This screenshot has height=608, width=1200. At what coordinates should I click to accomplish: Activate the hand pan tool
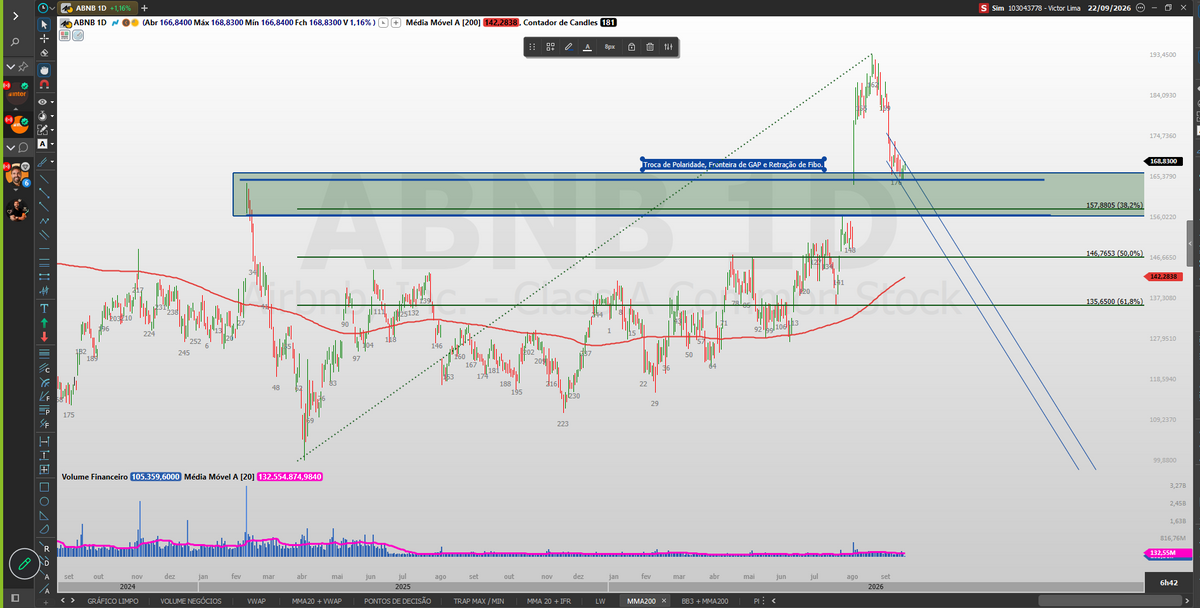[x=45, y=70]
